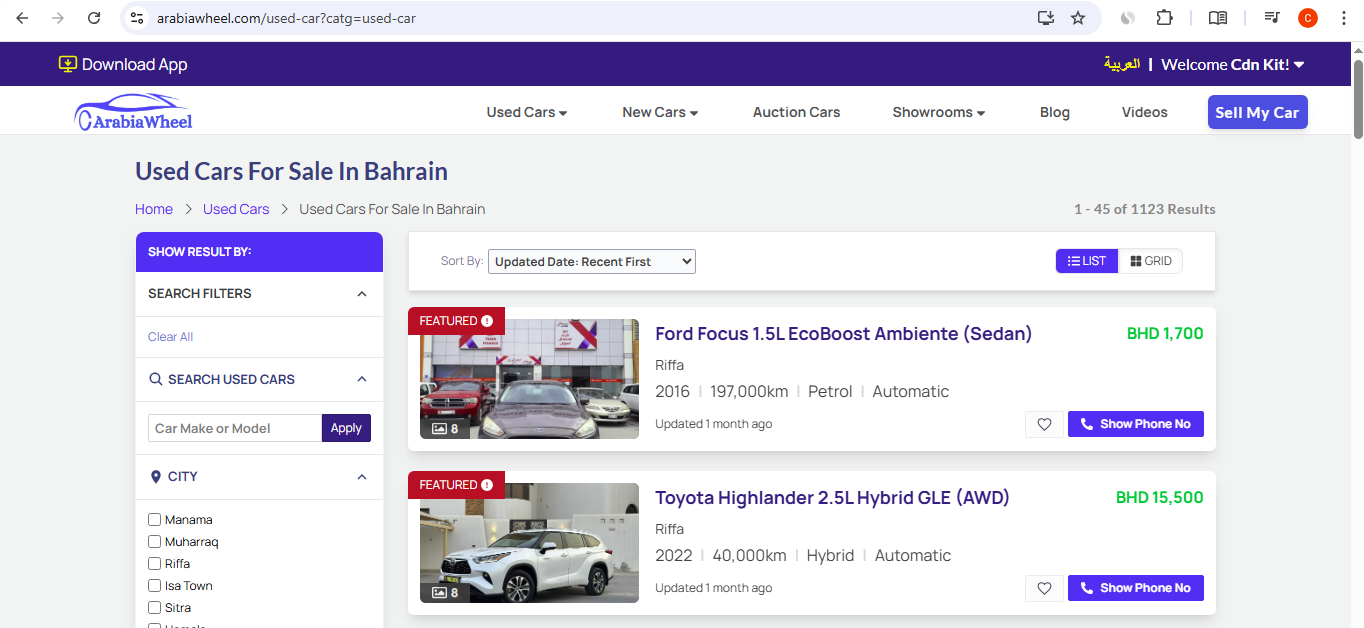Click the heart icon for Ford Focus

click(1044, 424)
